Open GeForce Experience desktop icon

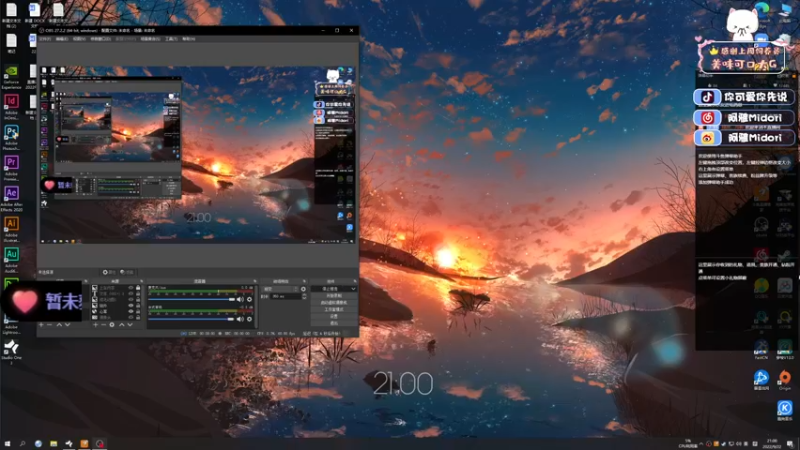(11, 76)
